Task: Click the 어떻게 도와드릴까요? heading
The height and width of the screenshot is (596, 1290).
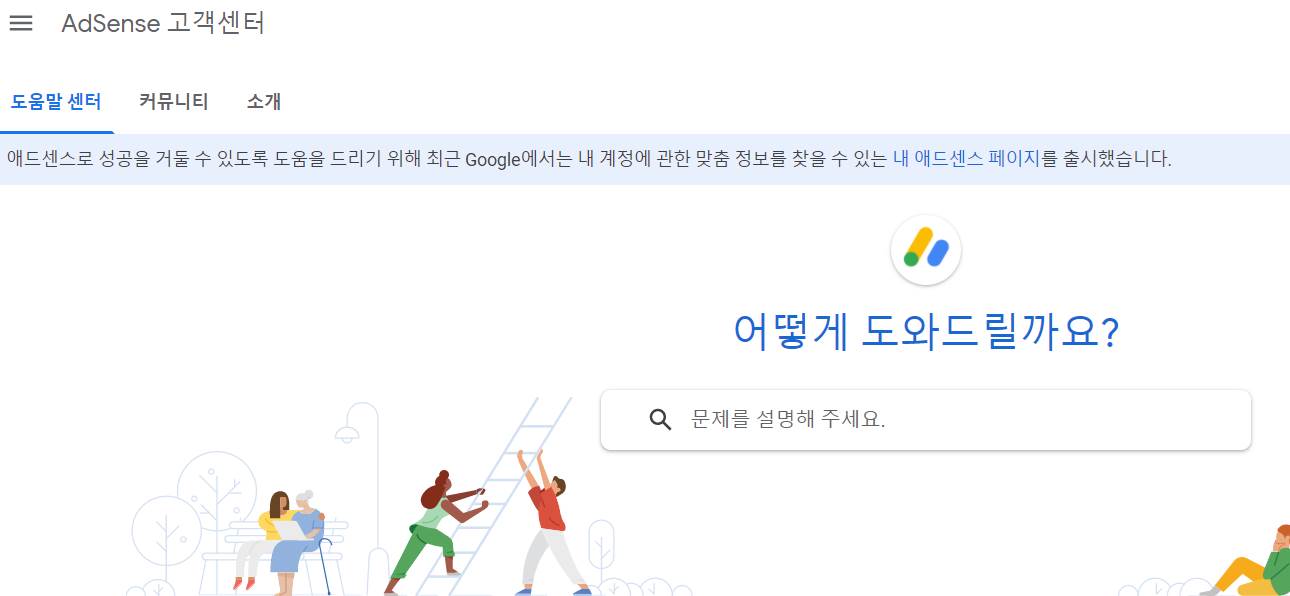Action: [926, 332]
